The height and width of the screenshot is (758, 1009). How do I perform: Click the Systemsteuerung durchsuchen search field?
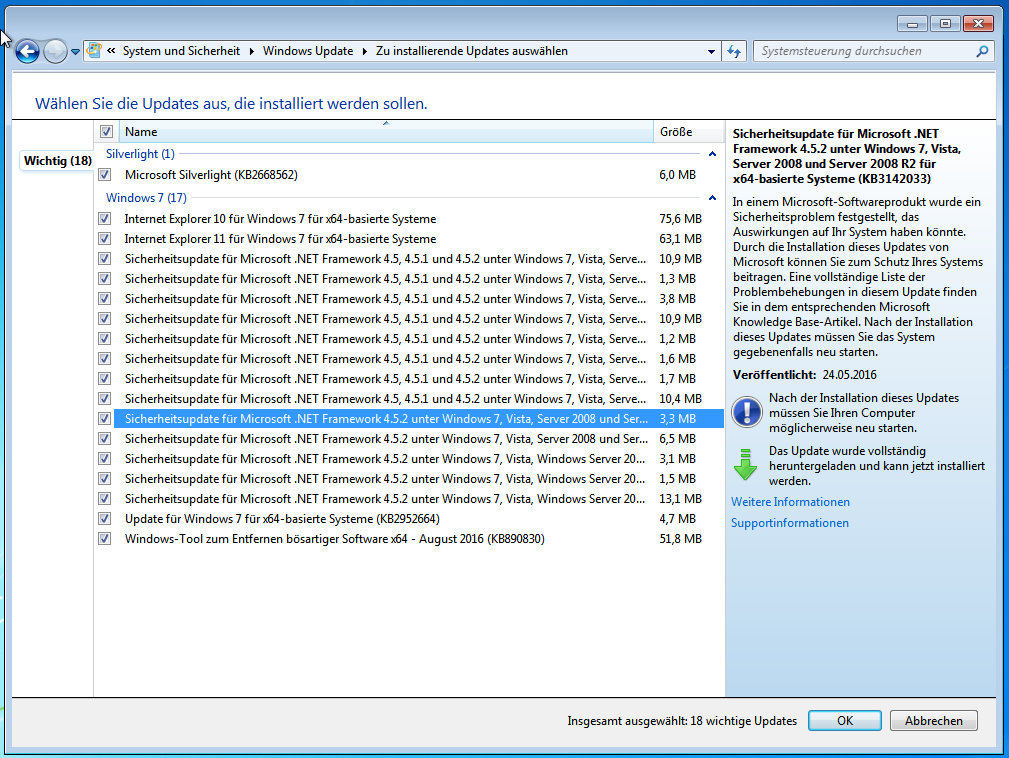click(x=865, y=51)
